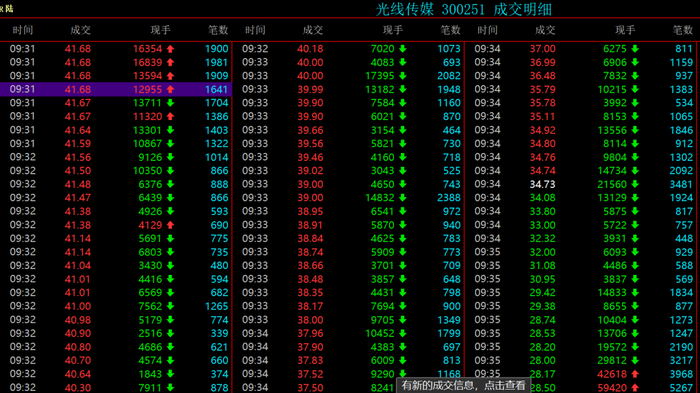Click the red up arrow beside 16354

pos(171,49)
